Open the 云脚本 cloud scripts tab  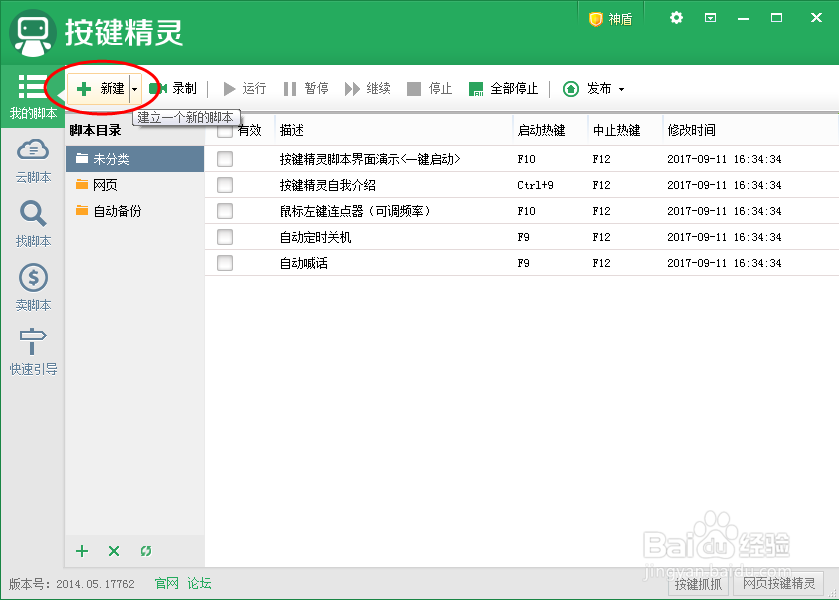tap(33, 161)
